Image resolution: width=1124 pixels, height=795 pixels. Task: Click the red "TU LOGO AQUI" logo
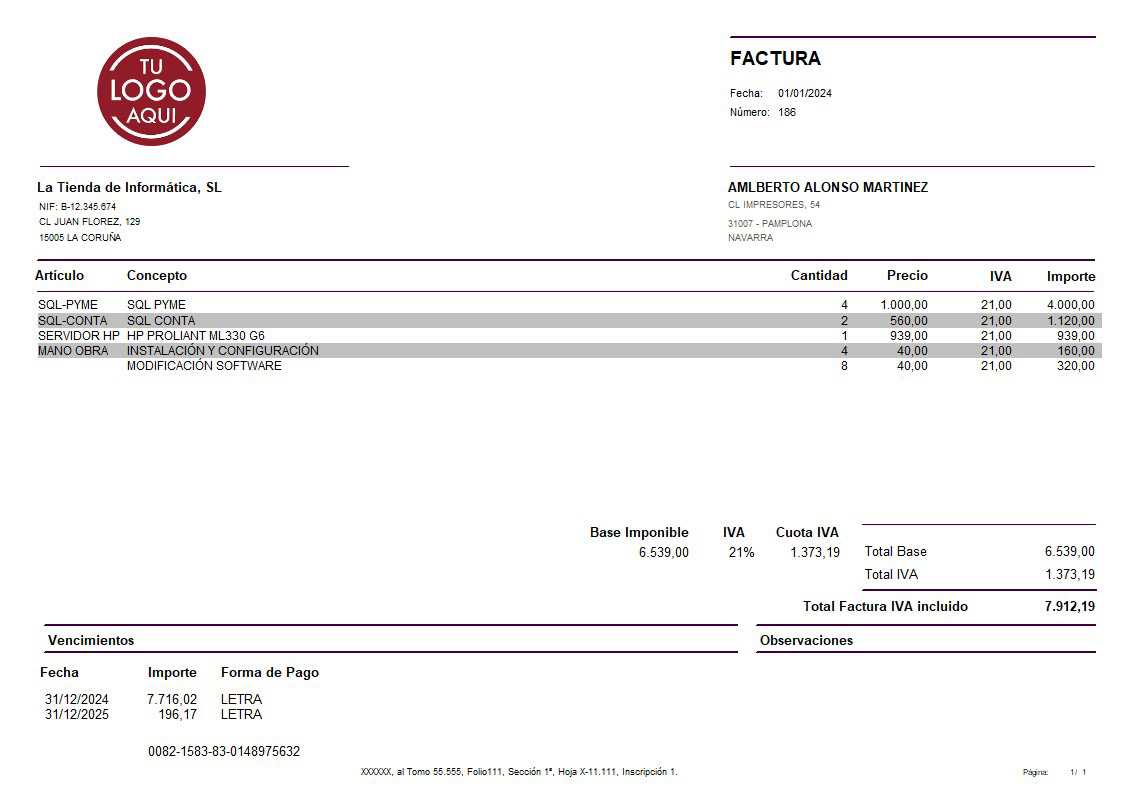pyautogui.click(x=151, y=92)
